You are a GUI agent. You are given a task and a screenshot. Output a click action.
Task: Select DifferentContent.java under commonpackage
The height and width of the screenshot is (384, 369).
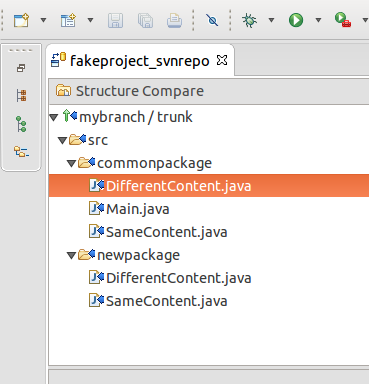tap(179, 186)
